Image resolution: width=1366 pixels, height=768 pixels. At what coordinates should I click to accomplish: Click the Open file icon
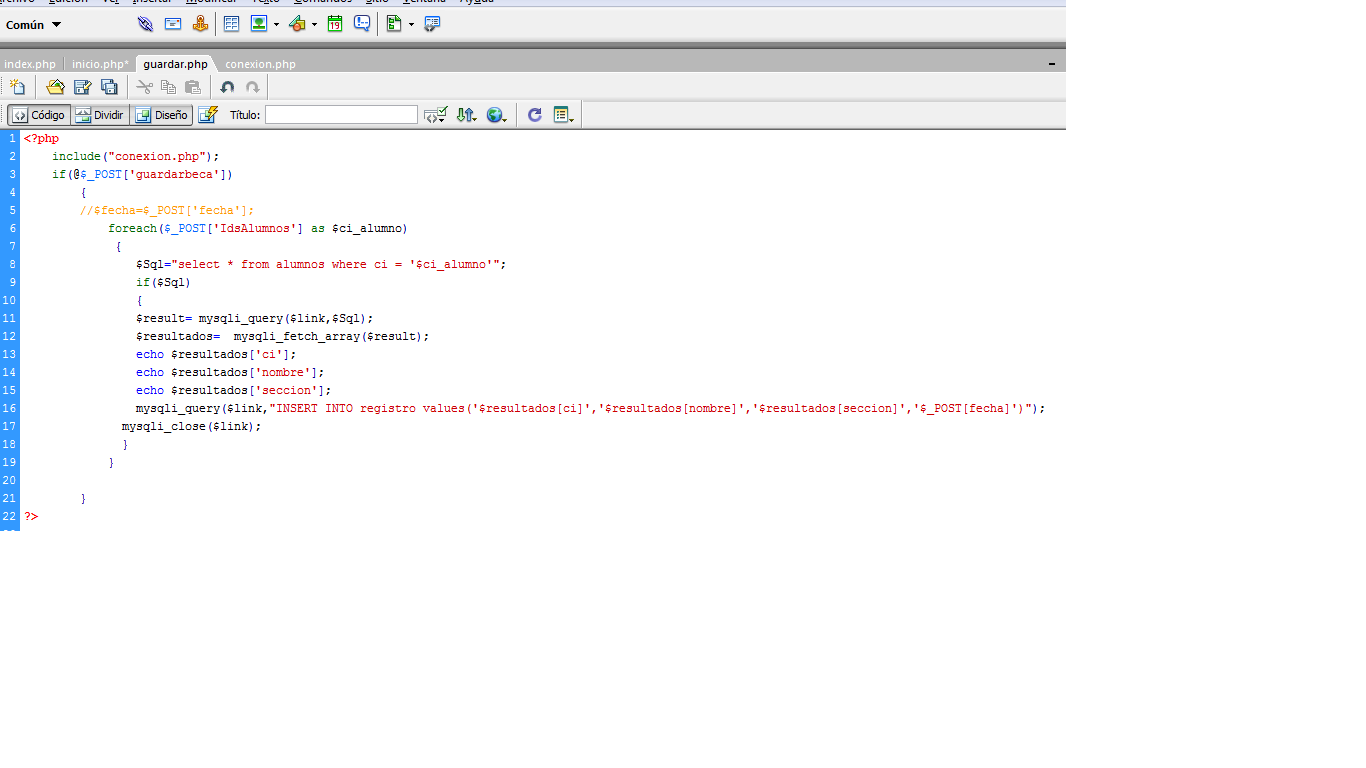tap(56, 87)
